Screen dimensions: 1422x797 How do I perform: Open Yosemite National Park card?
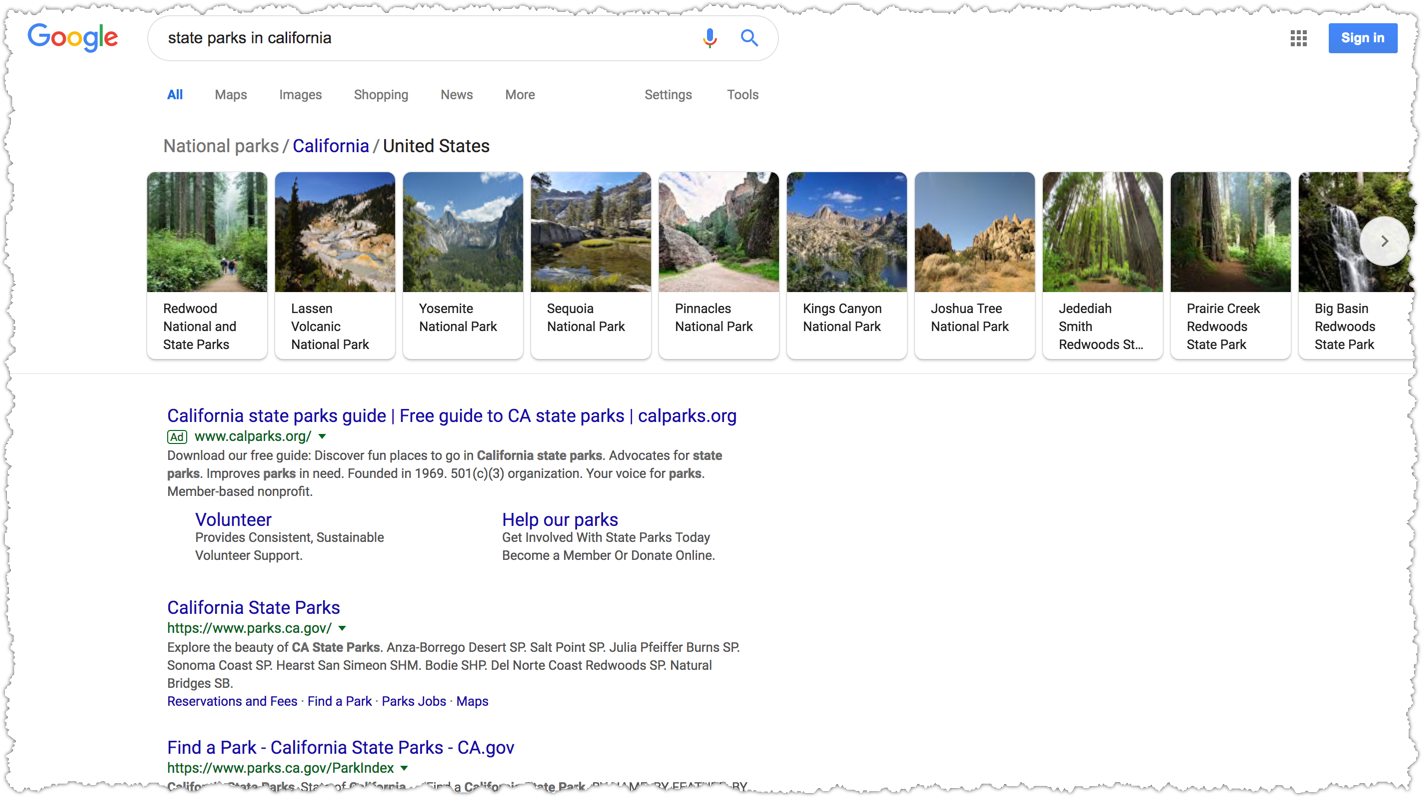[463, 265]
